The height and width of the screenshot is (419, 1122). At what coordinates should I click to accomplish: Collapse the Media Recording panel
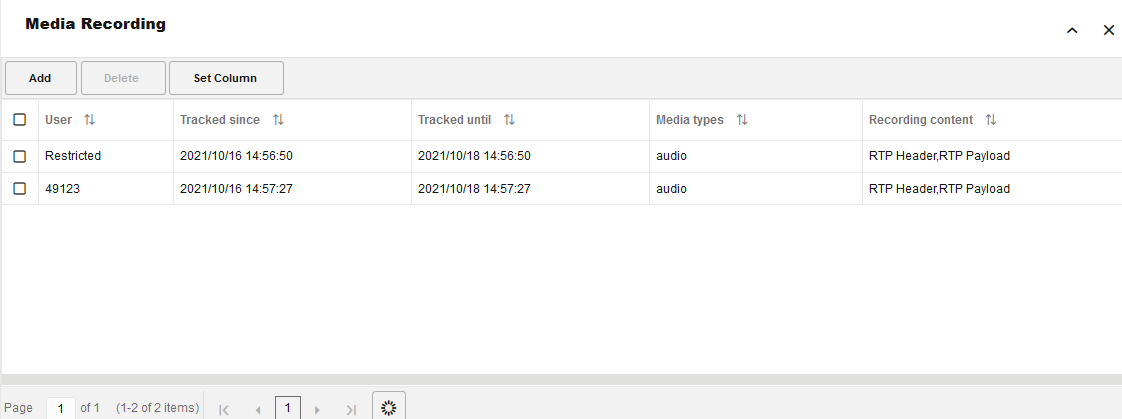pos(1072,30)
